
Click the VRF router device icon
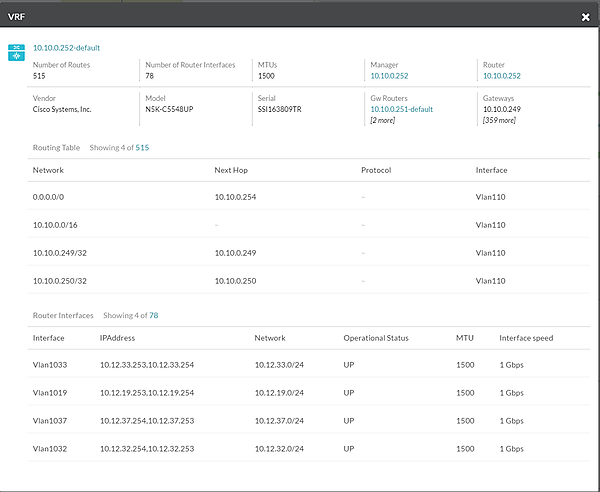pos(15,51)
